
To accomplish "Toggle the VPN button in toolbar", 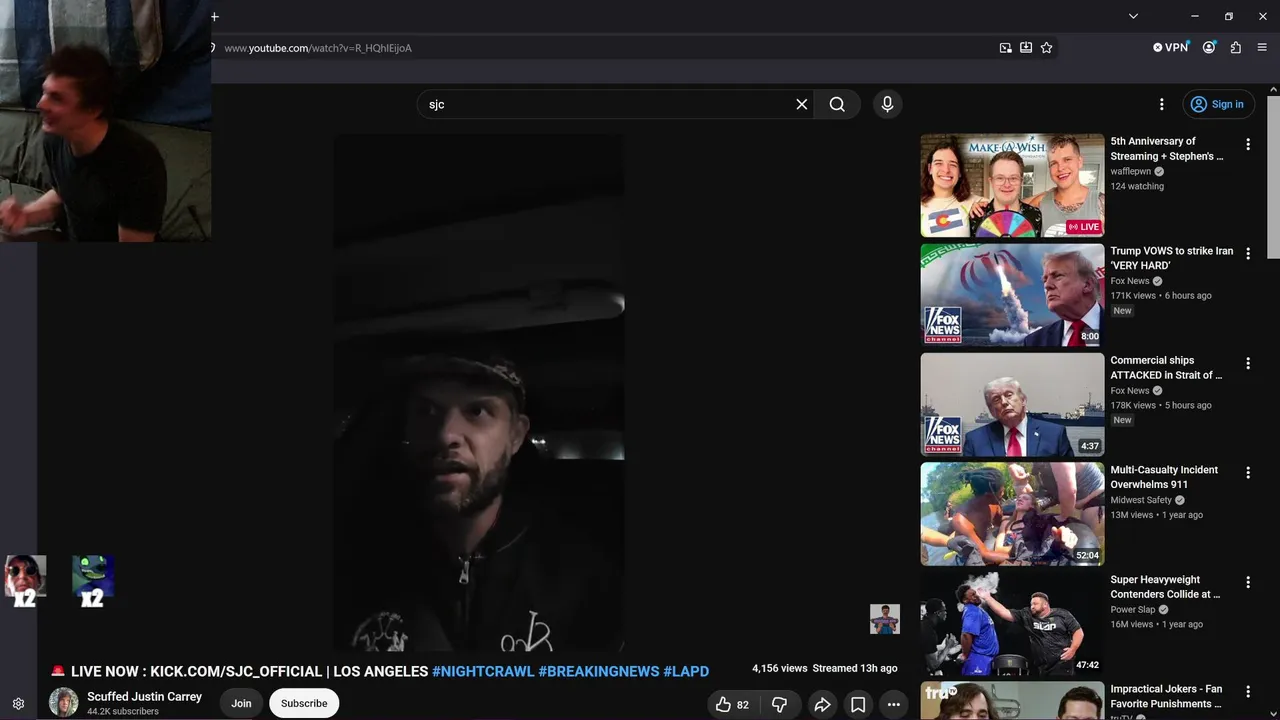I will [1170, 47].
